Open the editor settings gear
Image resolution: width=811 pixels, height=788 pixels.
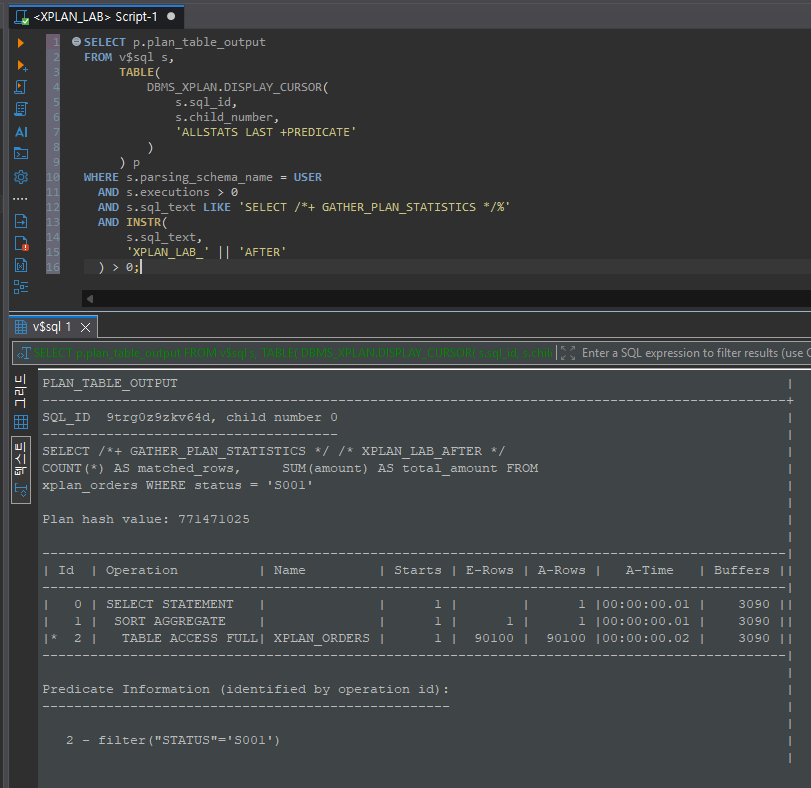pyautogui.click(x=21, y=177)
